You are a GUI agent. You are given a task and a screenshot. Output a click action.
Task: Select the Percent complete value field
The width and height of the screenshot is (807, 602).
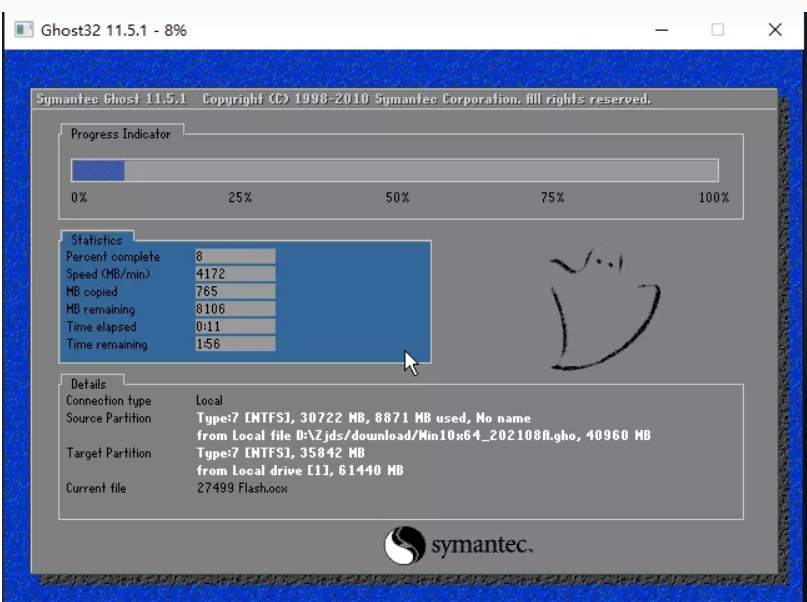[x=235, y=256]
